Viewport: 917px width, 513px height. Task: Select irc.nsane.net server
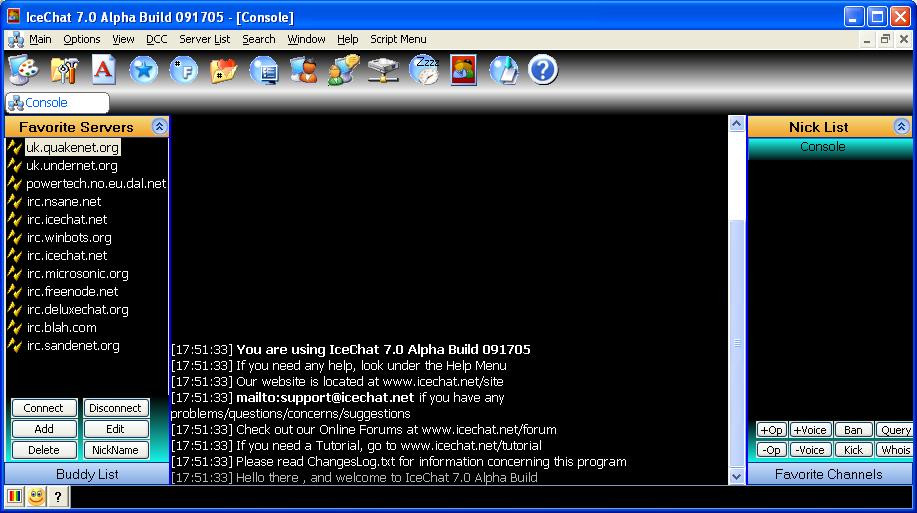pyautogui.click(x=64, y=202)
